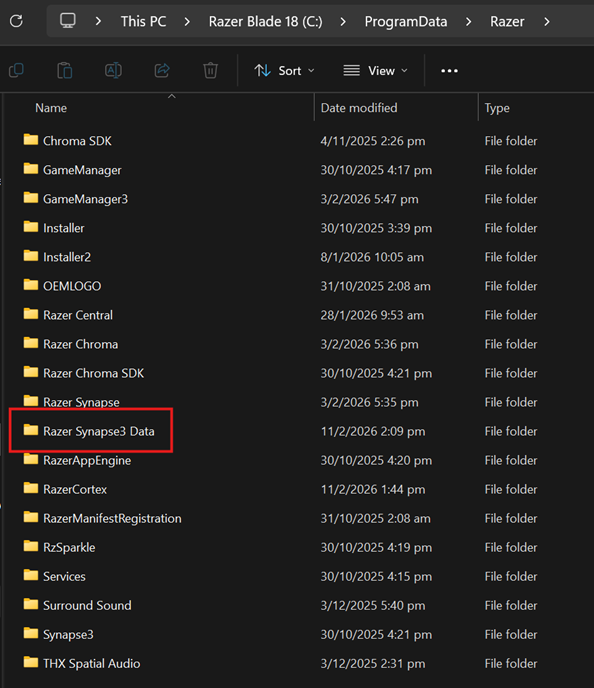Sort by the Name column header
594x688 pixels.
coord(51,108)
